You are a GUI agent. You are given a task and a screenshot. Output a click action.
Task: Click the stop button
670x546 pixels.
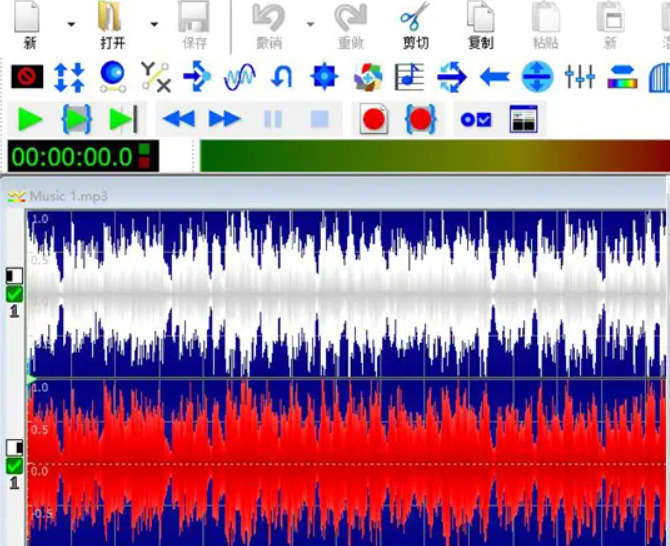coord(320,119)
